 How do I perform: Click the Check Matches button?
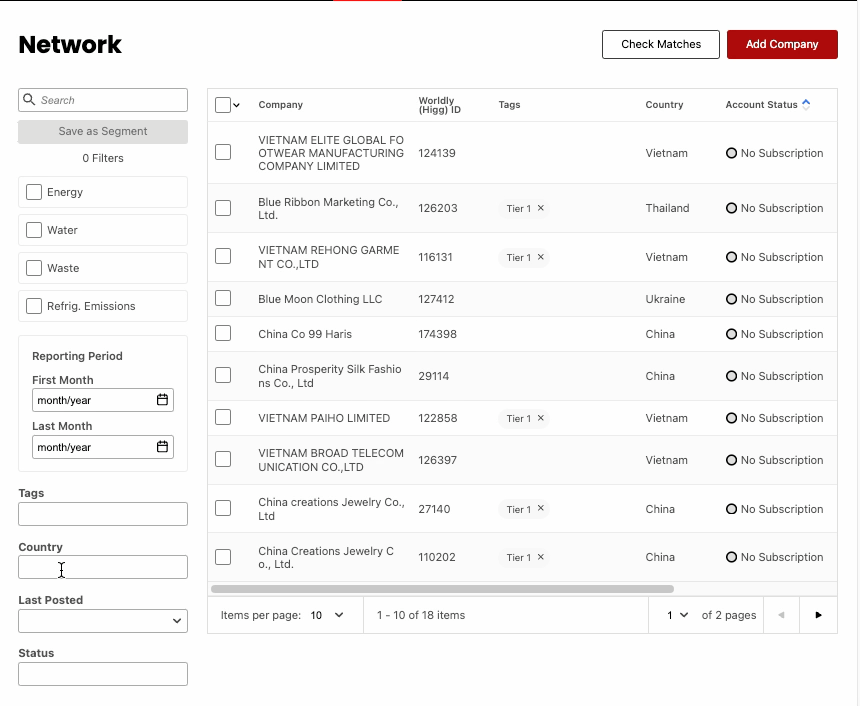660,44
